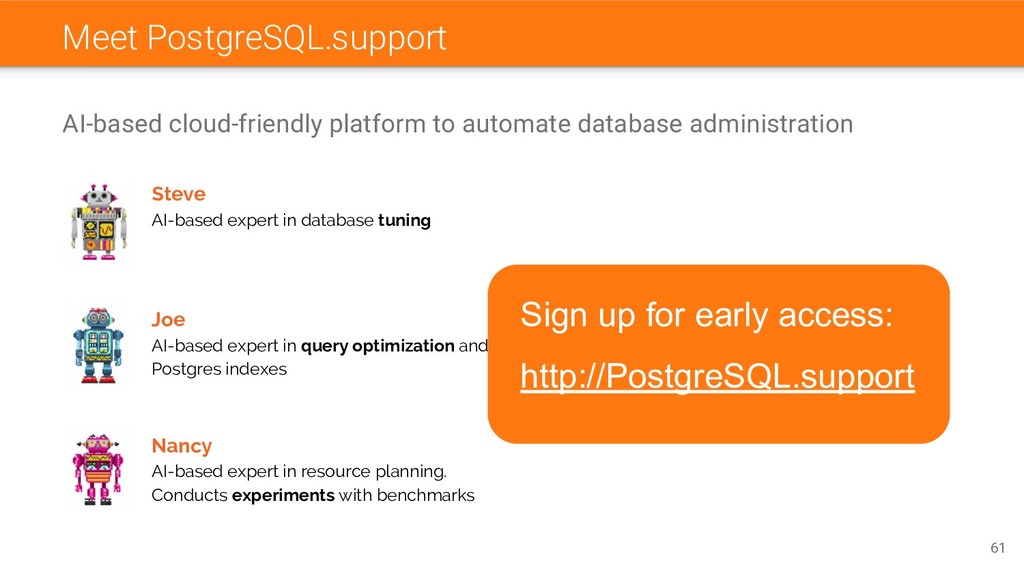The height and width of the screenshot is (576, 1024).
Task: Click 'with benchmarks' text under Nancy
Action: [x=406, y=496]
